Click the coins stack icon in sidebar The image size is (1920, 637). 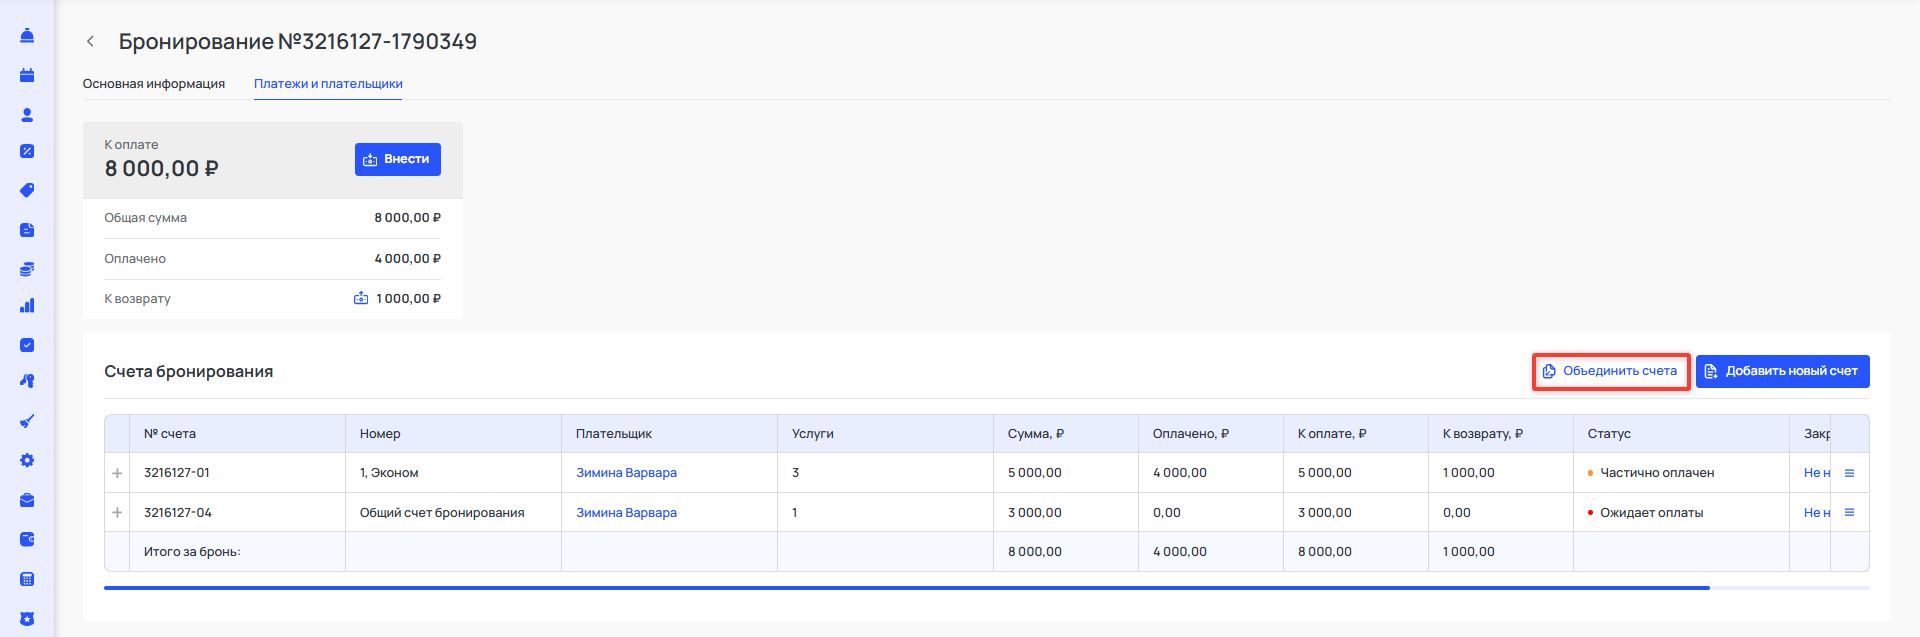coord(27,269)
